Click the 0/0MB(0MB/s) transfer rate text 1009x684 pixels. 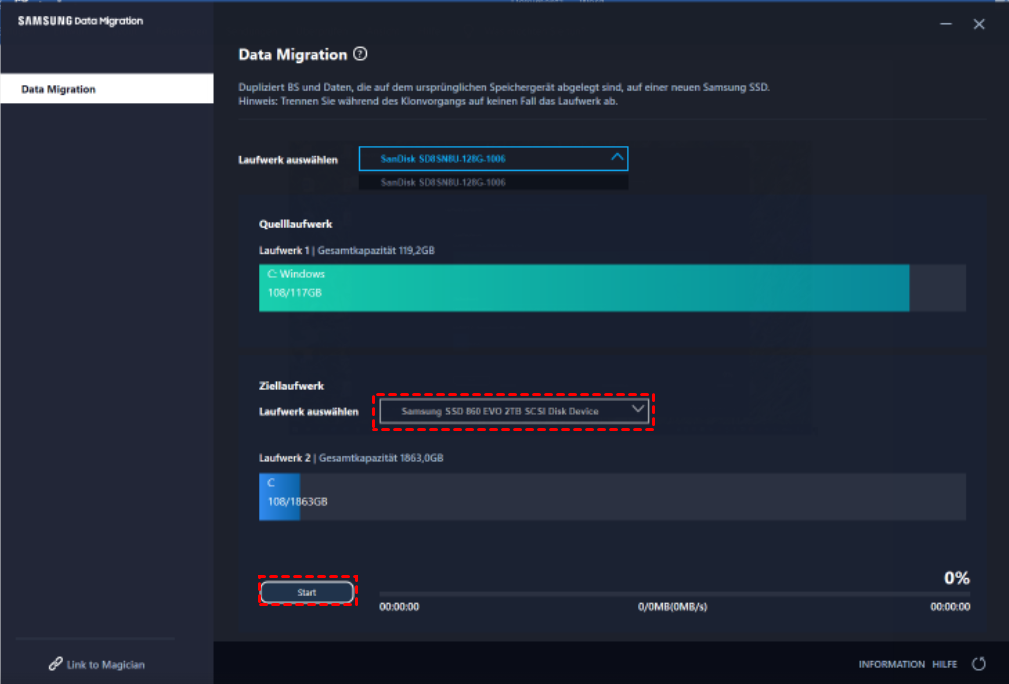(x=672, y=606)
